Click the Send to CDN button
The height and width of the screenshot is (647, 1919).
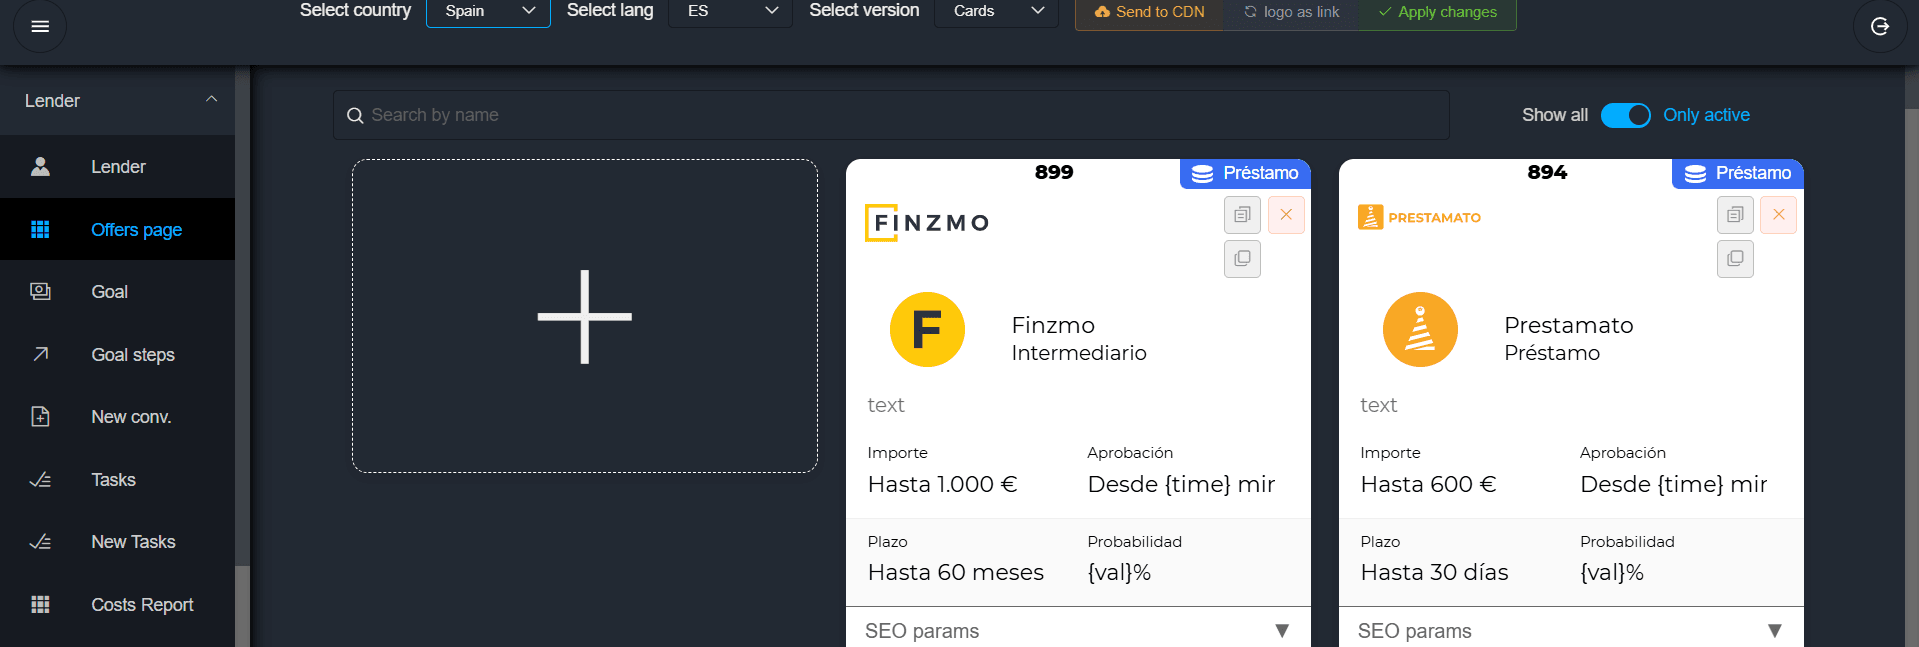coord(1149,13)
